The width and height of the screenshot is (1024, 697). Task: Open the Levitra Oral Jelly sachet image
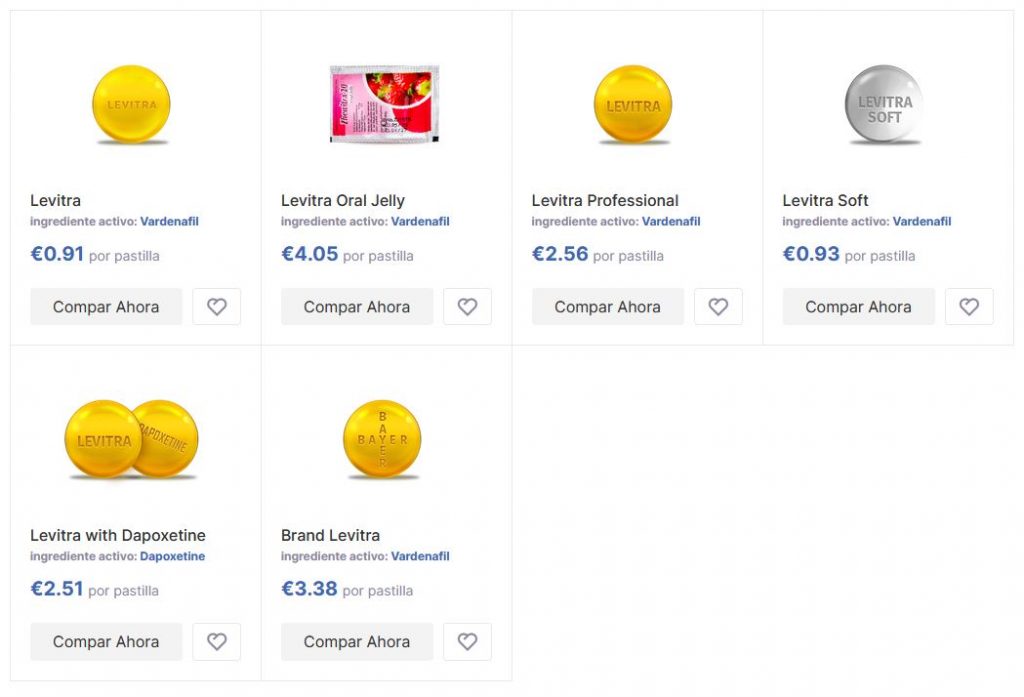[x=384, y=104]
